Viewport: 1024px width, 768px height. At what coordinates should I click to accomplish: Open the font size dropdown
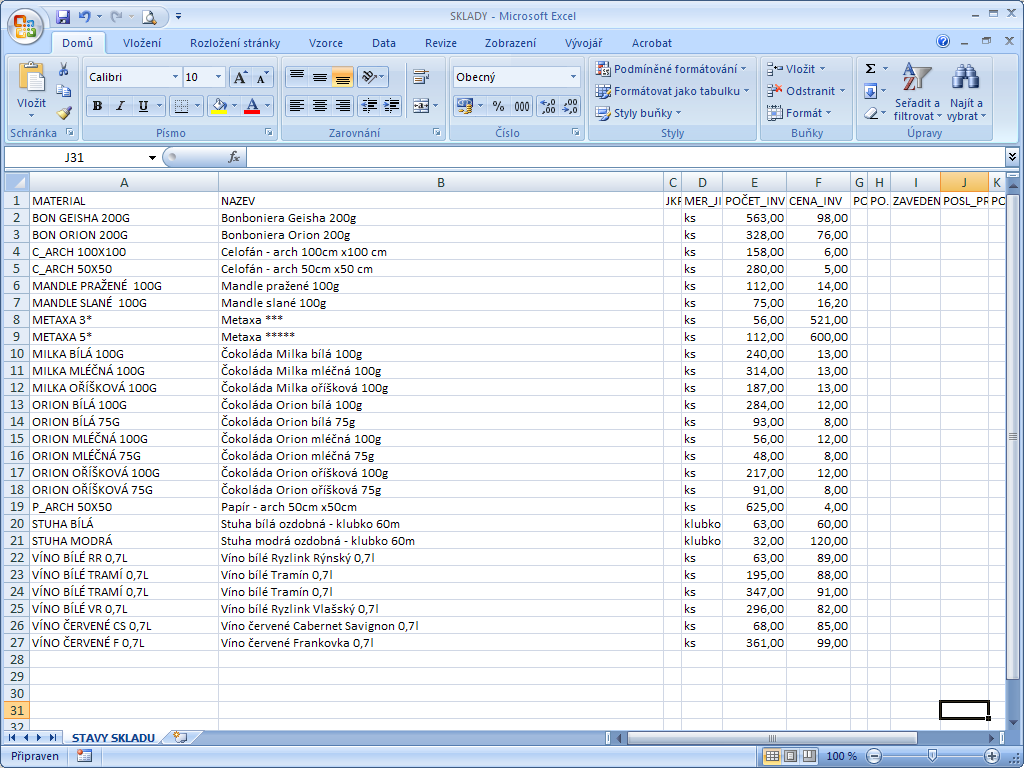(219, 77)
